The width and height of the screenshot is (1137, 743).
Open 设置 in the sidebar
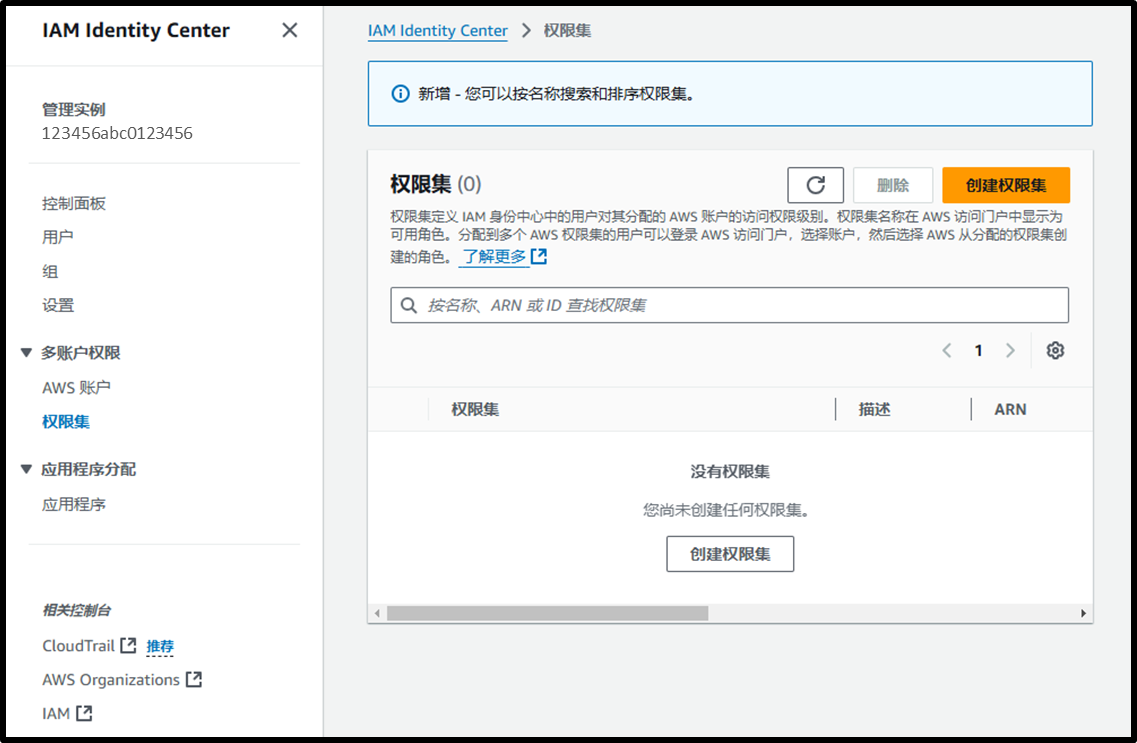(x=58, y=305)
